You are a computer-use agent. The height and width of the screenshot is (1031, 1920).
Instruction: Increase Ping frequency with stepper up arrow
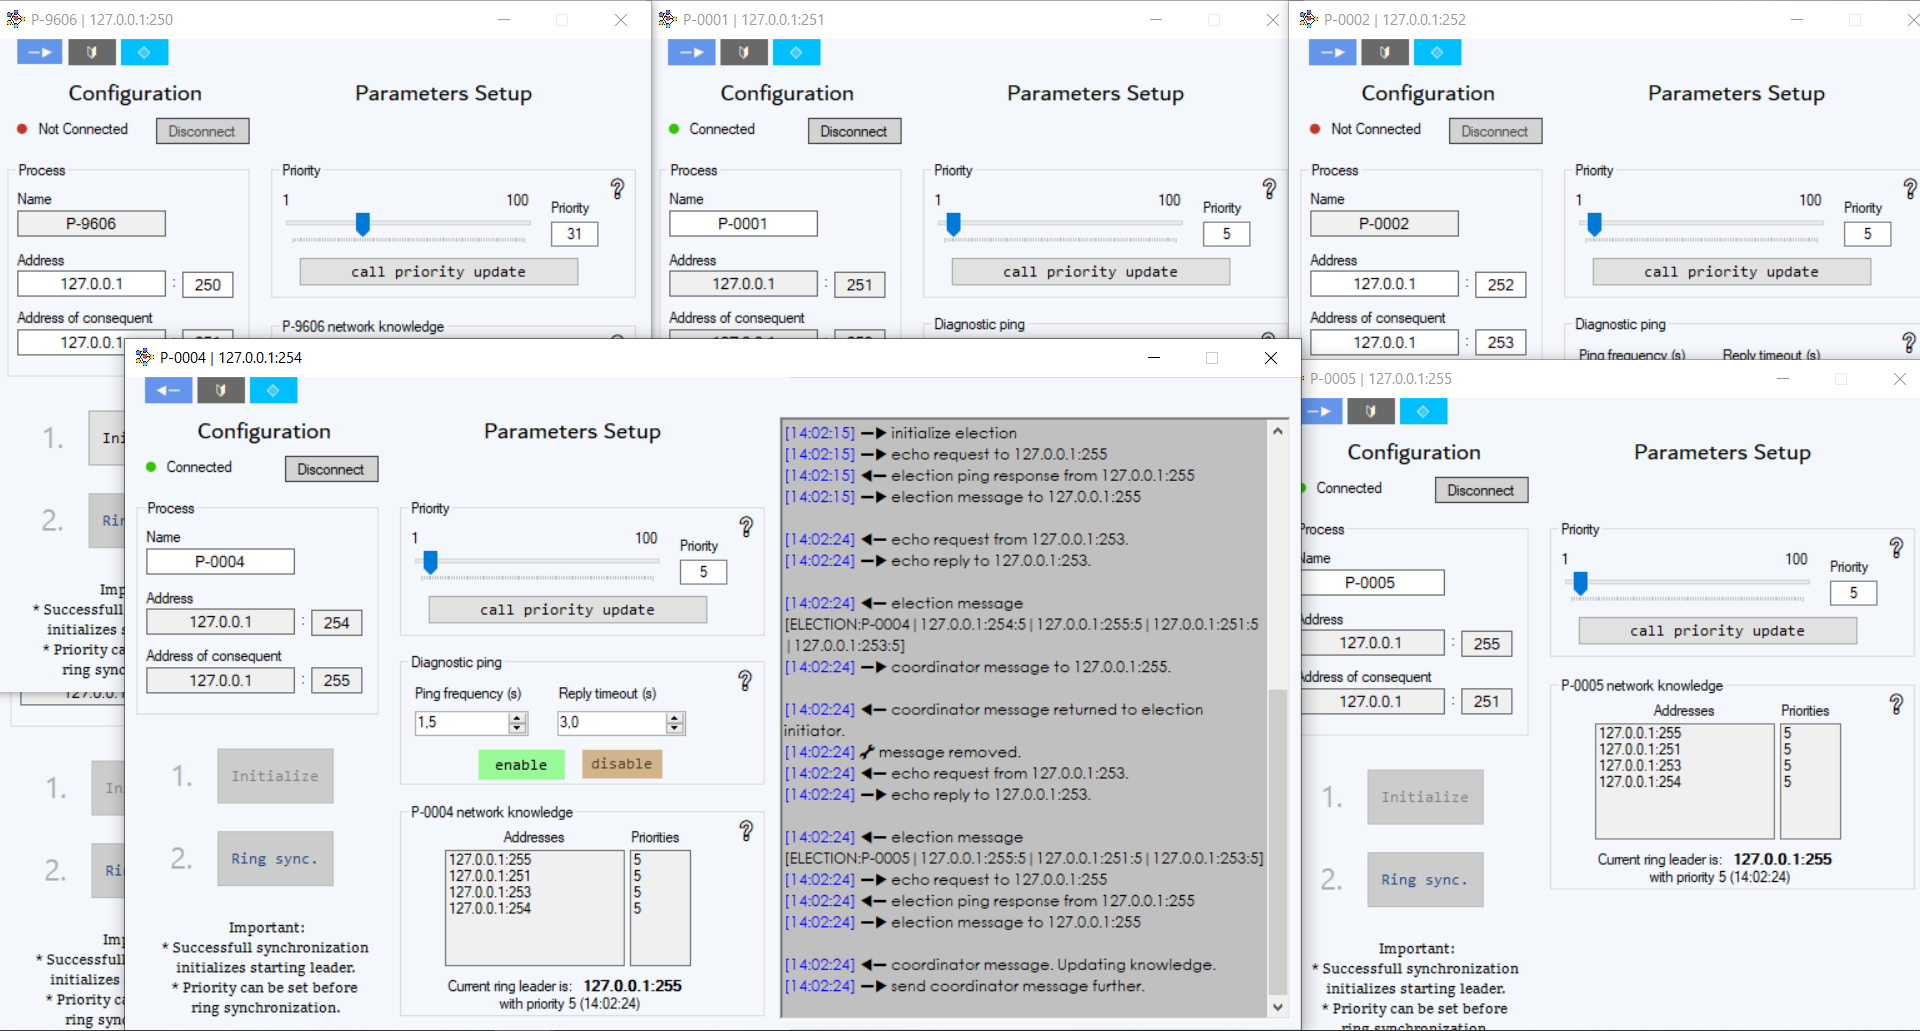coord(517,717)
